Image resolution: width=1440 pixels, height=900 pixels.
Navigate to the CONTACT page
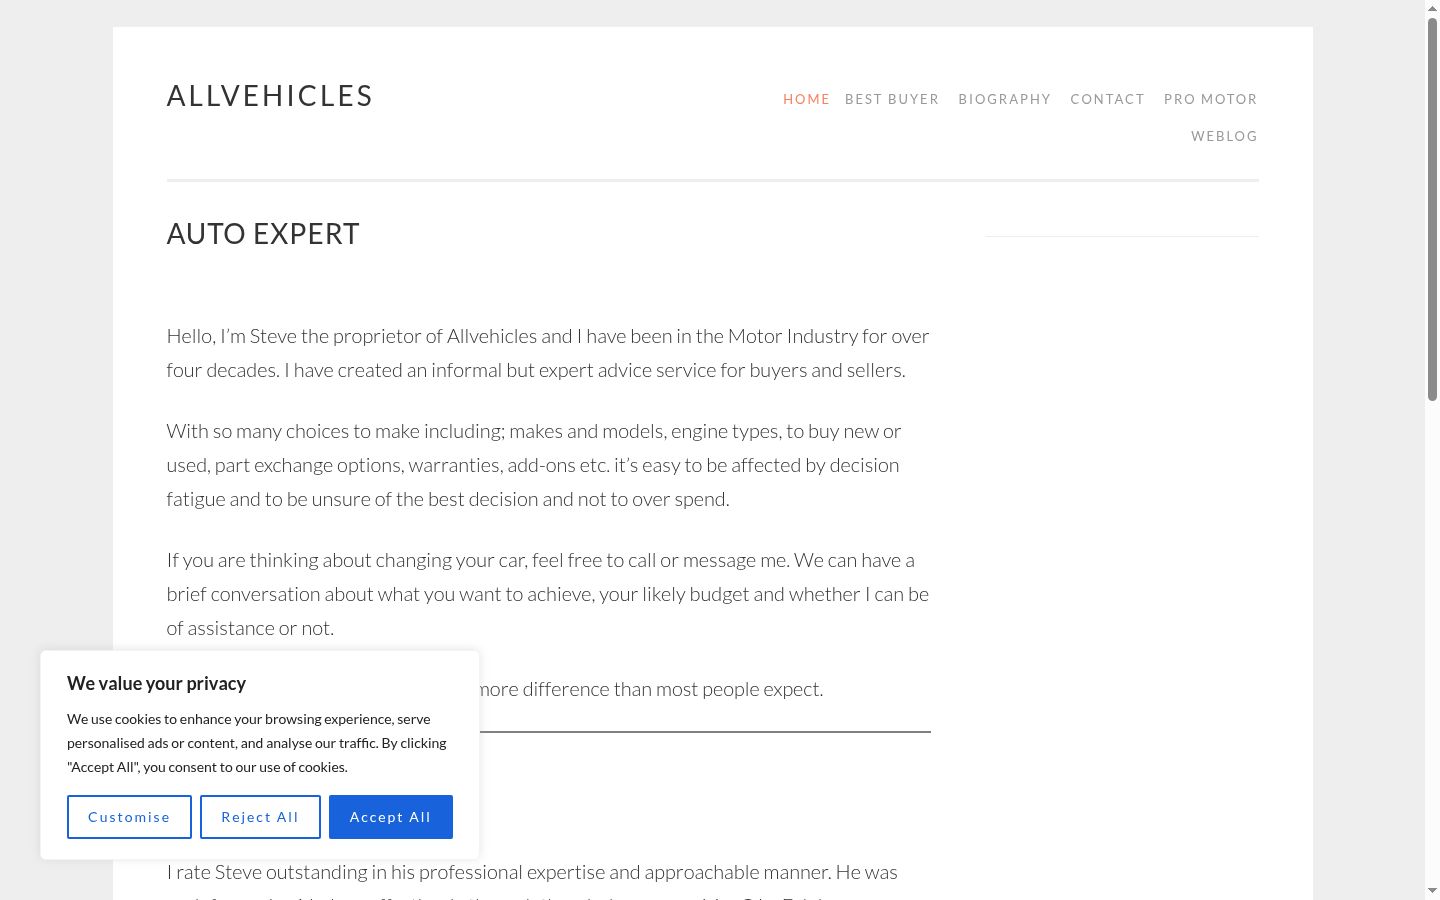[1107, 99]
